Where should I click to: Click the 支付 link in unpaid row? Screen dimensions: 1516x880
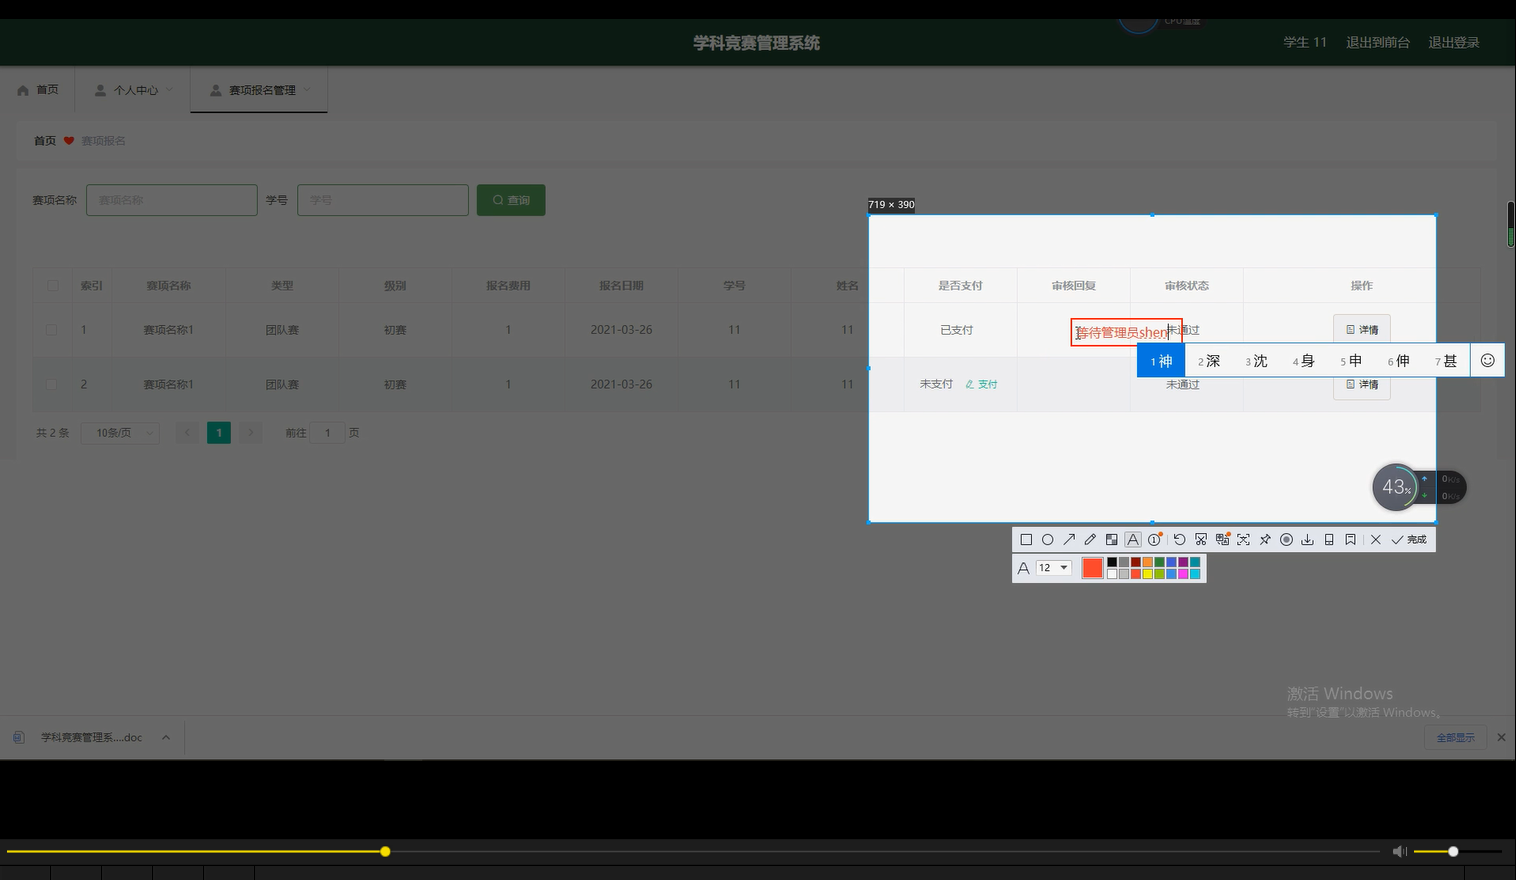[981, 384]
